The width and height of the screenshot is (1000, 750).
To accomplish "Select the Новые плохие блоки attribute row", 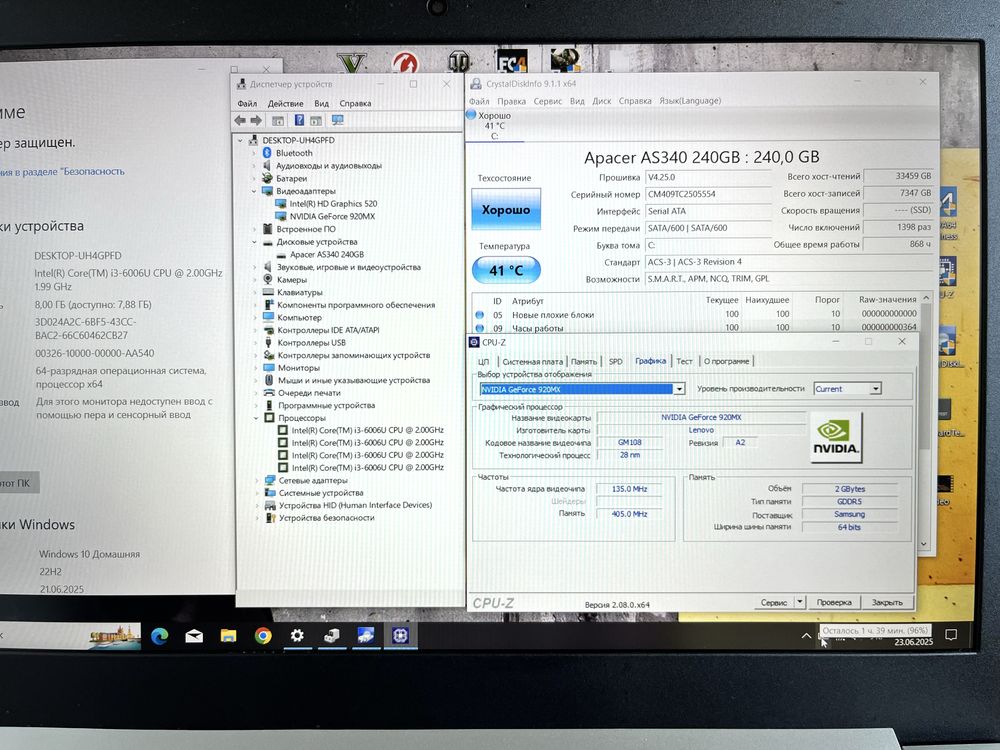I will click(x=696, y=314).
